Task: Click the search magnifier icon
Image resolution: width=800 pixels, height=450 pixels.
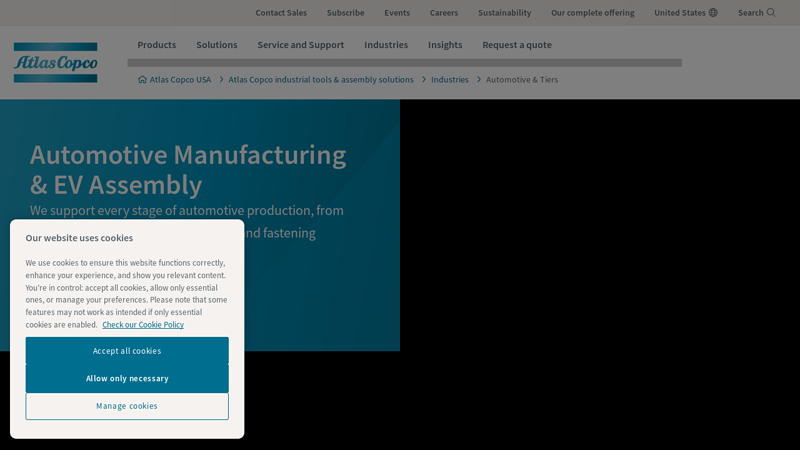Action: click(x=771, y=13)
